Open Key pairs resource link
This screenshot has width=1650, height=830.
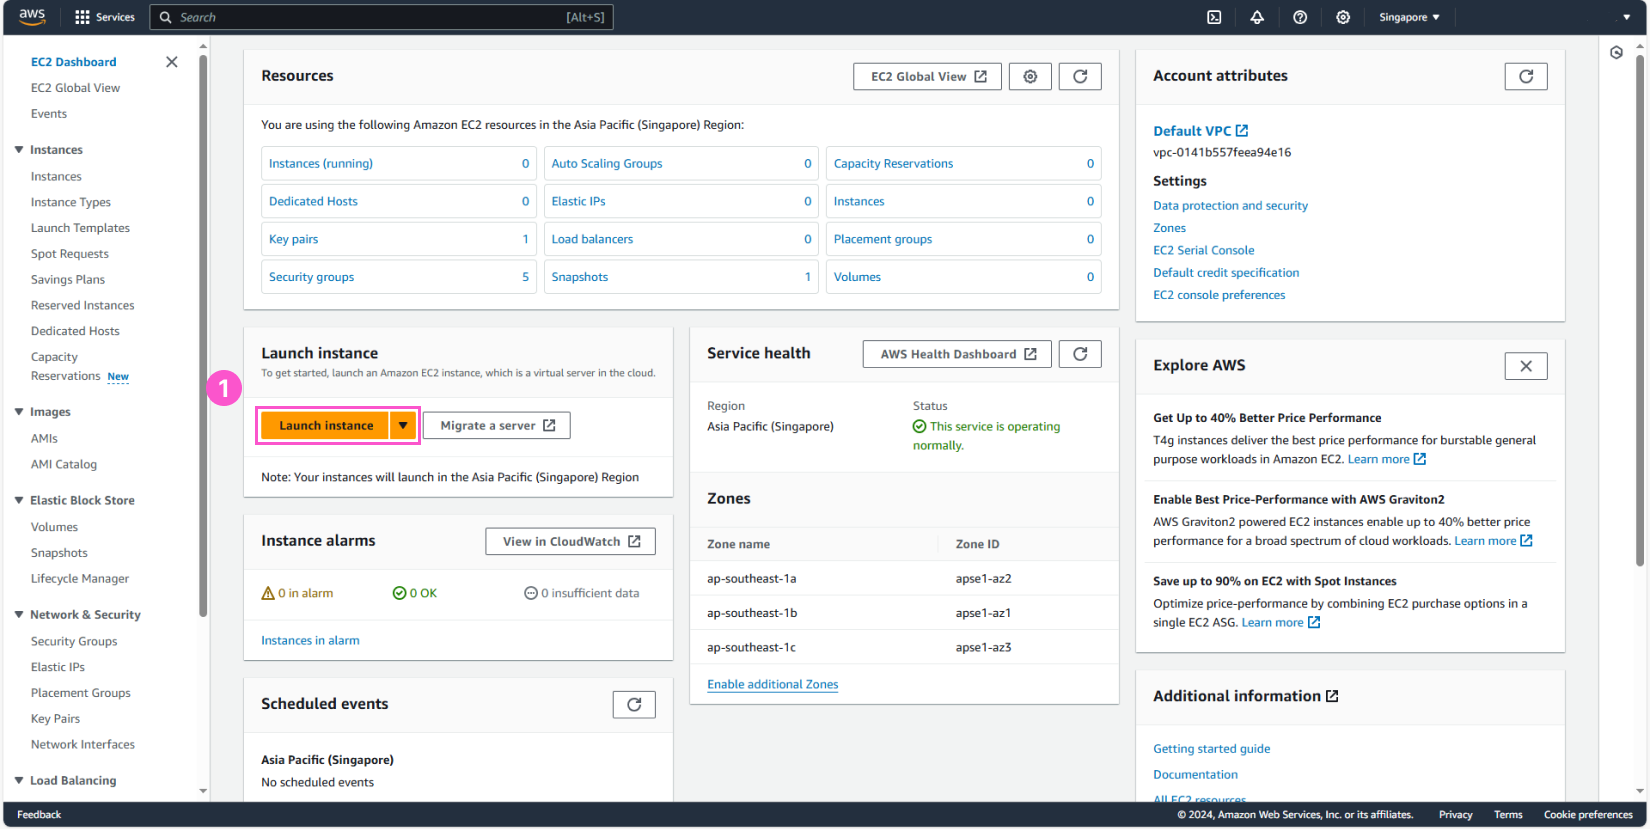293,240
